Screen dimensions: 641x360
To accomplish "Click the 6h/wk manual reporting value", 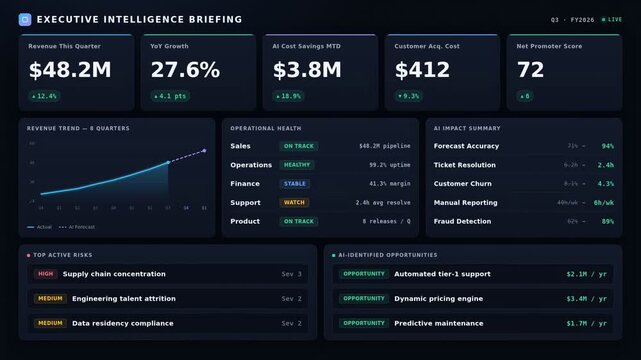I will (x=604, y=203).
